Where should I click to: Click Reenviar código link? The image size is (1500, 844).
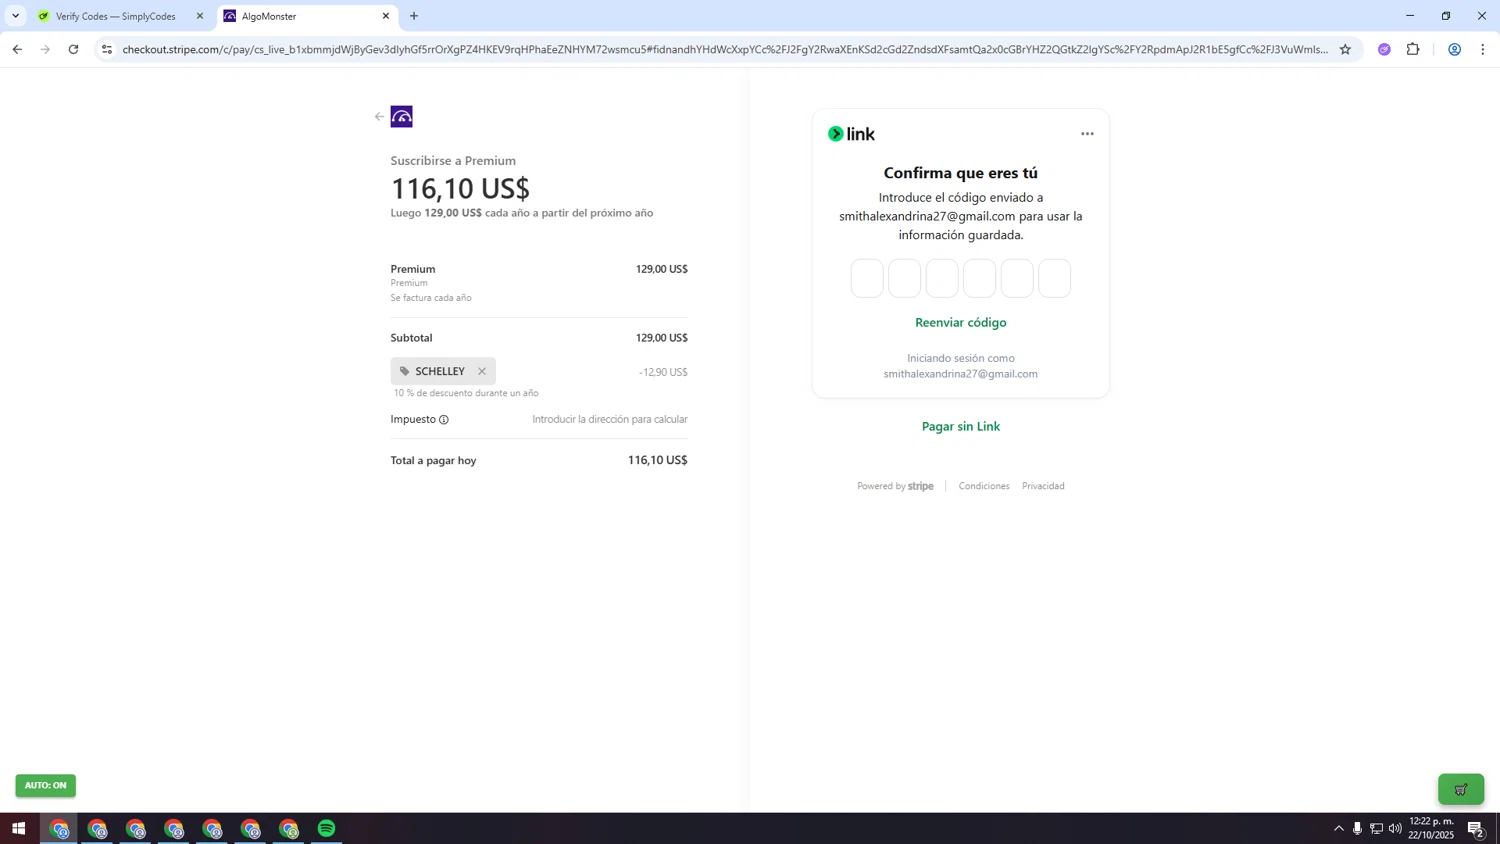pyautogui.click(x=961, y=323)
